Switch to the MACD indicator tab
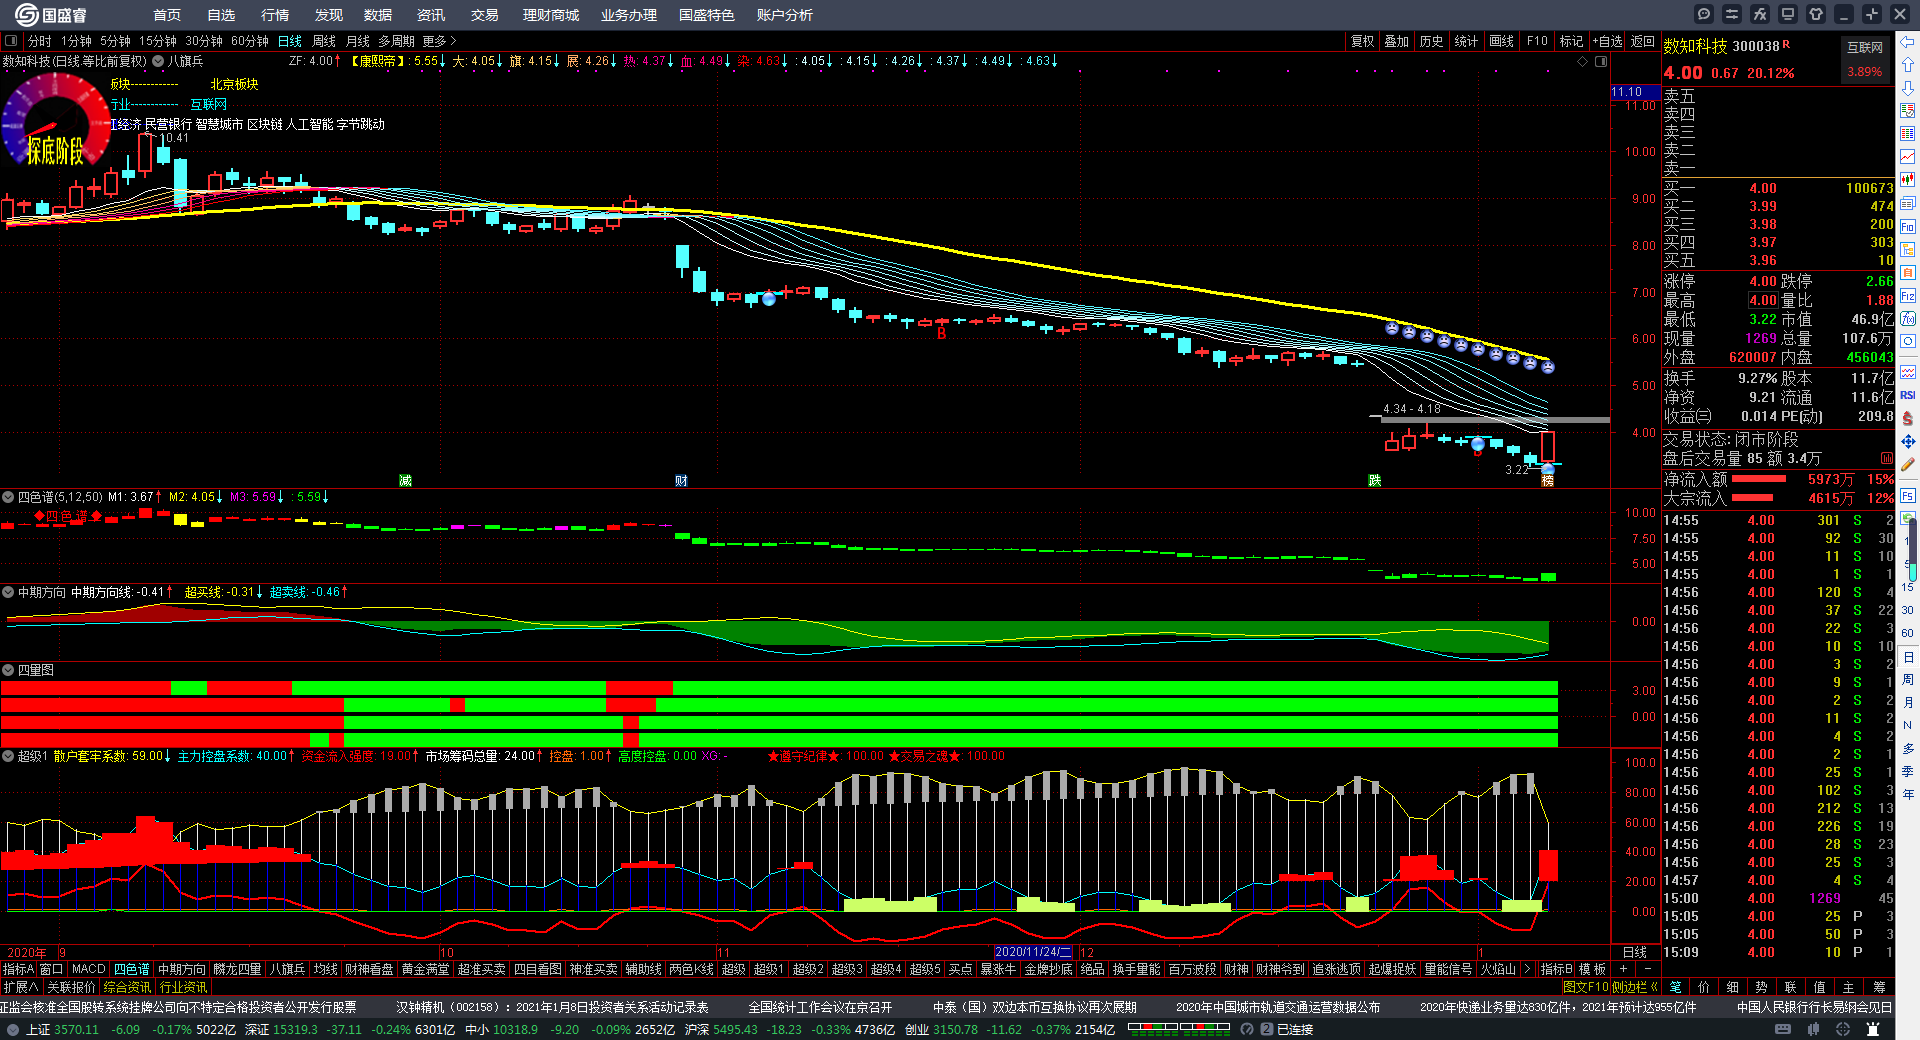The image size is (1920, 1040). click(x=89, y=969)
